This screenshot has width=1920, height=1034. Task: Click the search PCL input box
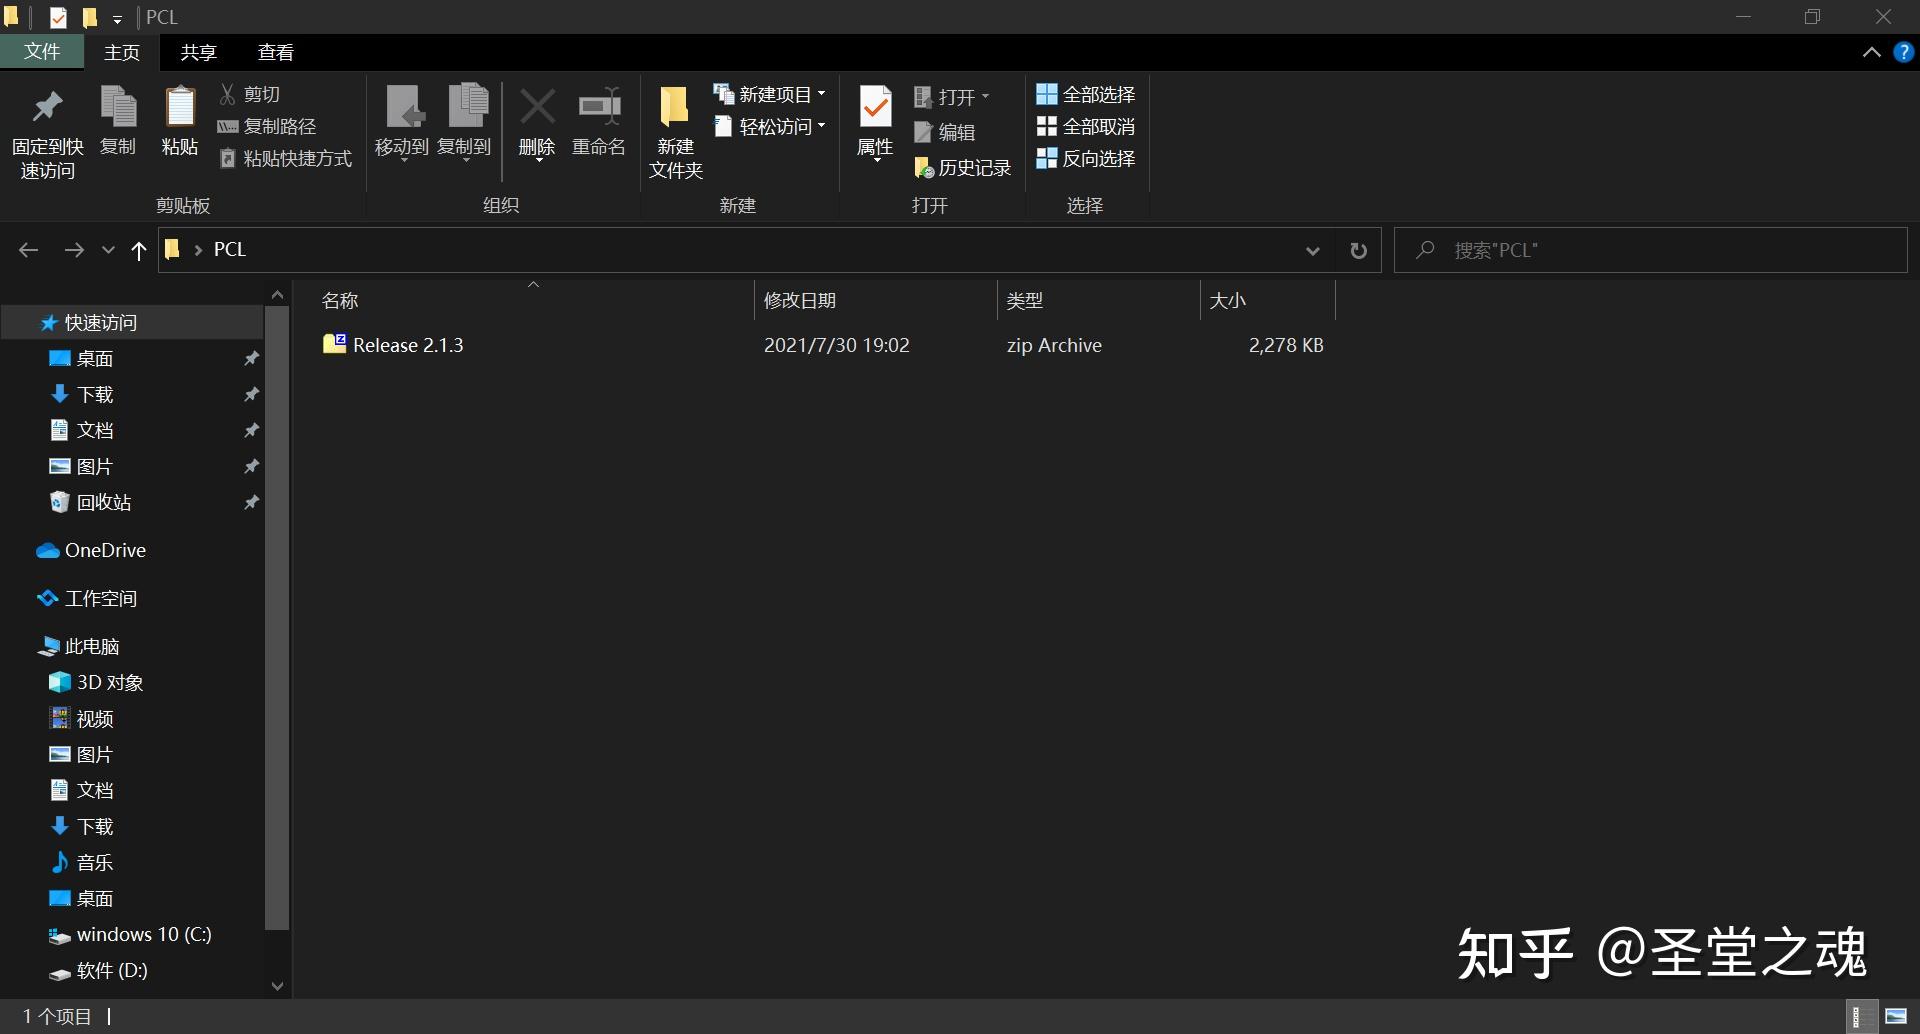coord(1651,250)
